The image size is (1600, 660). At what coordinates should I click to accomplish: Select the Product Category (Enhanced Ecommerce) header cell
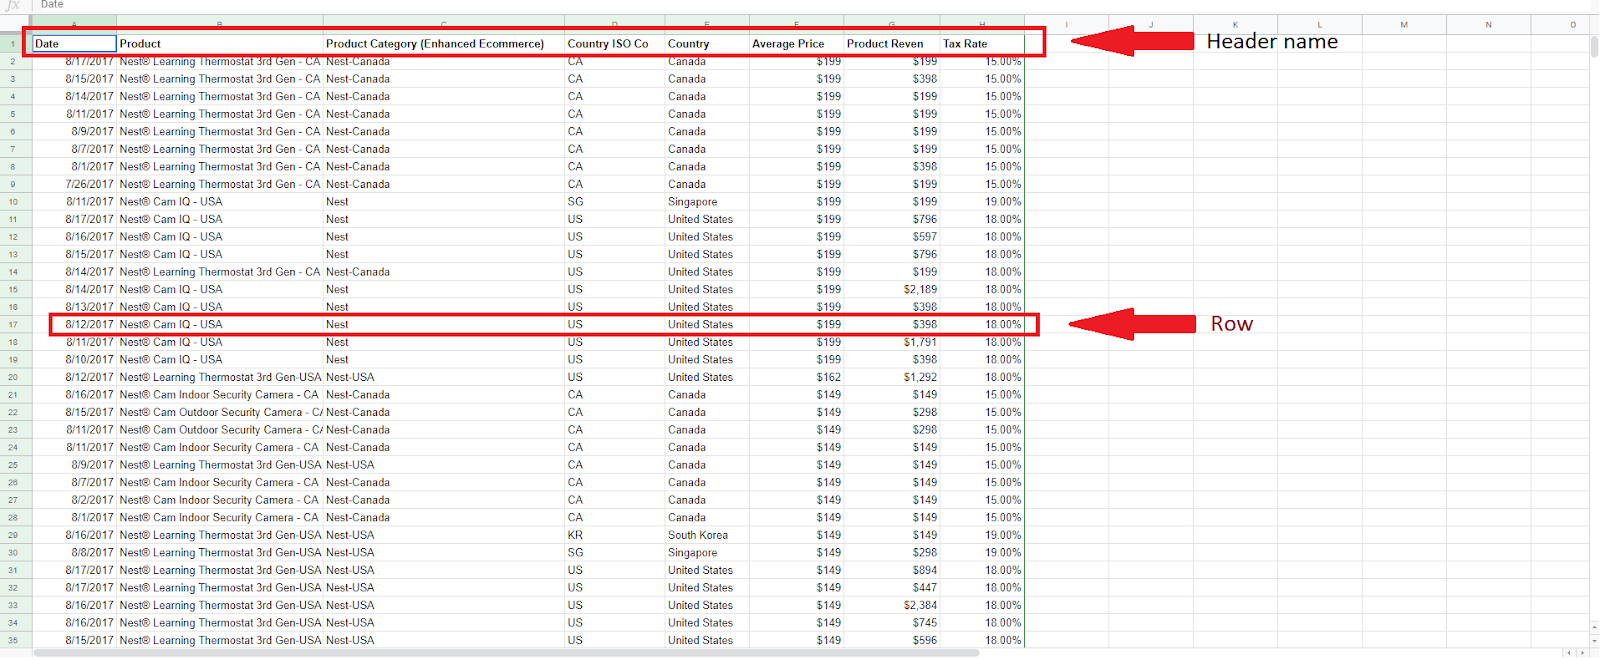tap(443, 44)
